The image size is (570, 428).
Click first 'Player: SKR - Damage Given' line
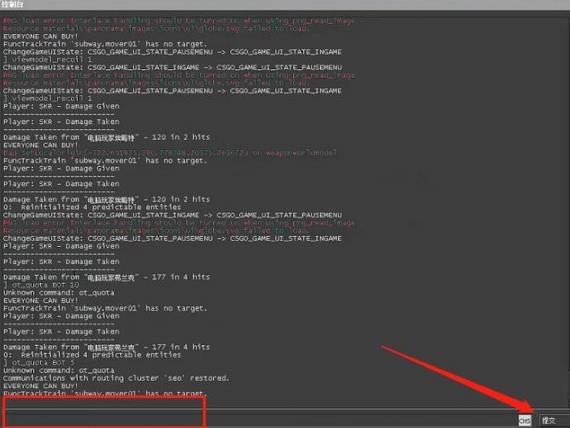(61, 106)
